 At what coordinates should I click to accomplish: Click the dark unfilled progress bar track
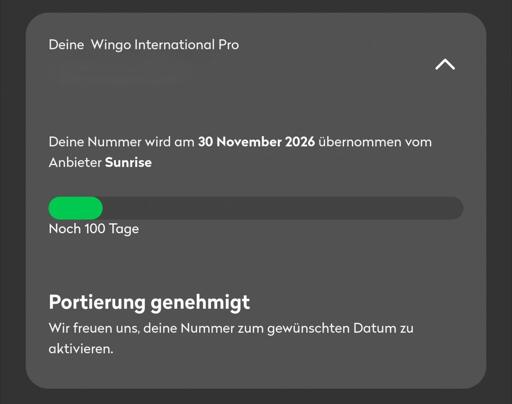coord(283,208)
